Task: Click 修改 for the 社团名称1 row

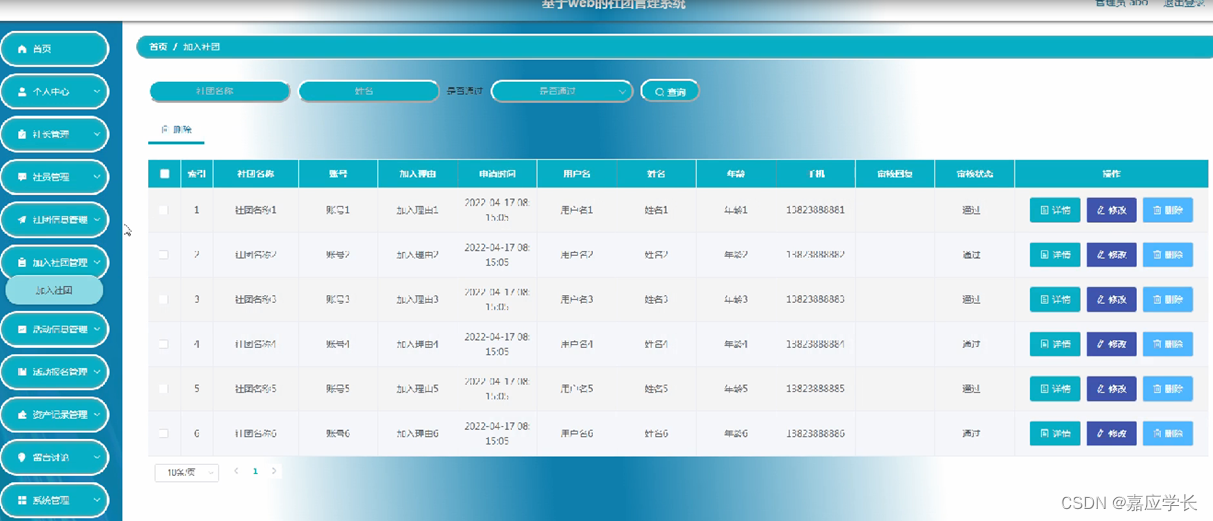Action: tap(1112, 210)
